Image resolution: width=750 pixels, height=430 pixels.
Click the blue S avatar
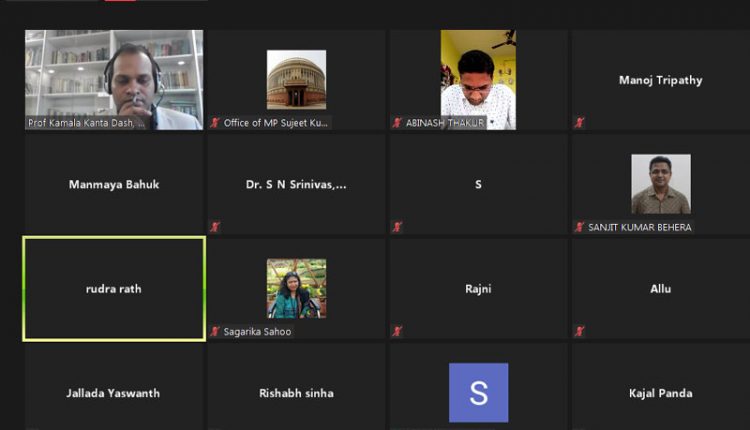point(478,392)
